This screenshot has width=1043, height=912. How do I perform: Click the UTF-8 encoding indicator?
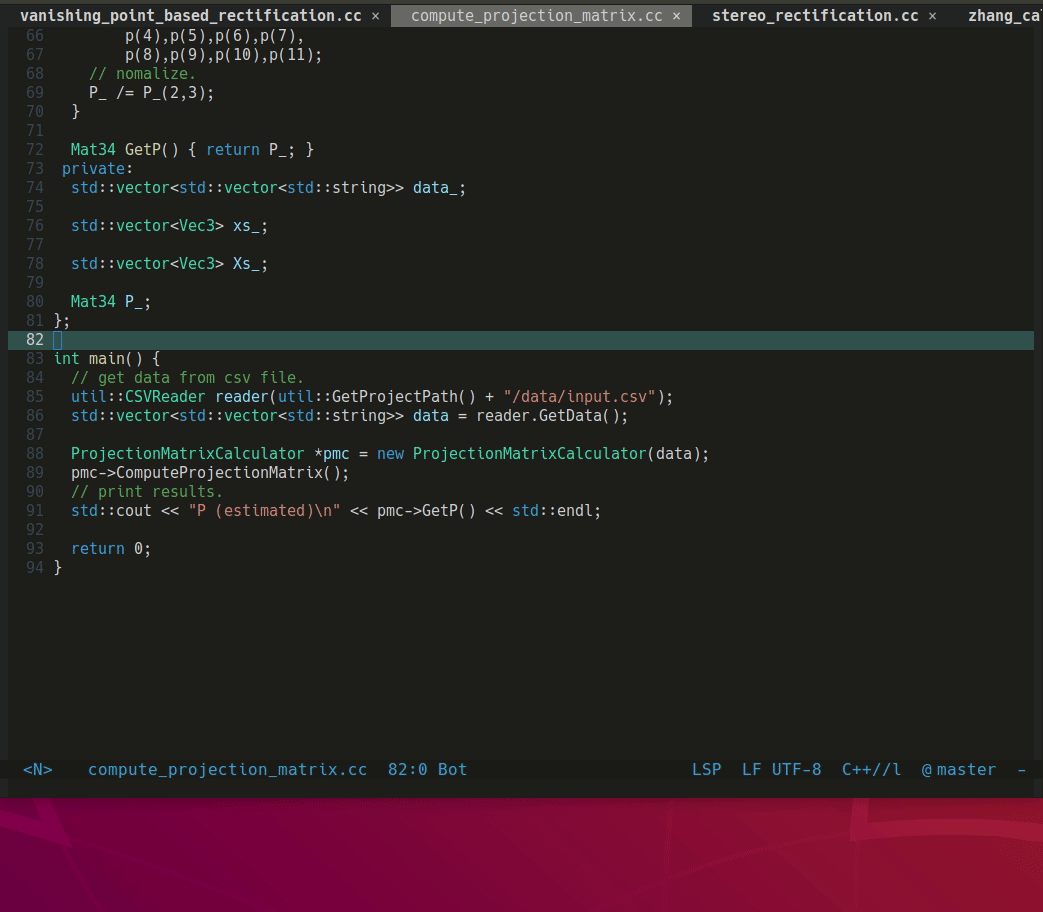[x=796, y=770]
